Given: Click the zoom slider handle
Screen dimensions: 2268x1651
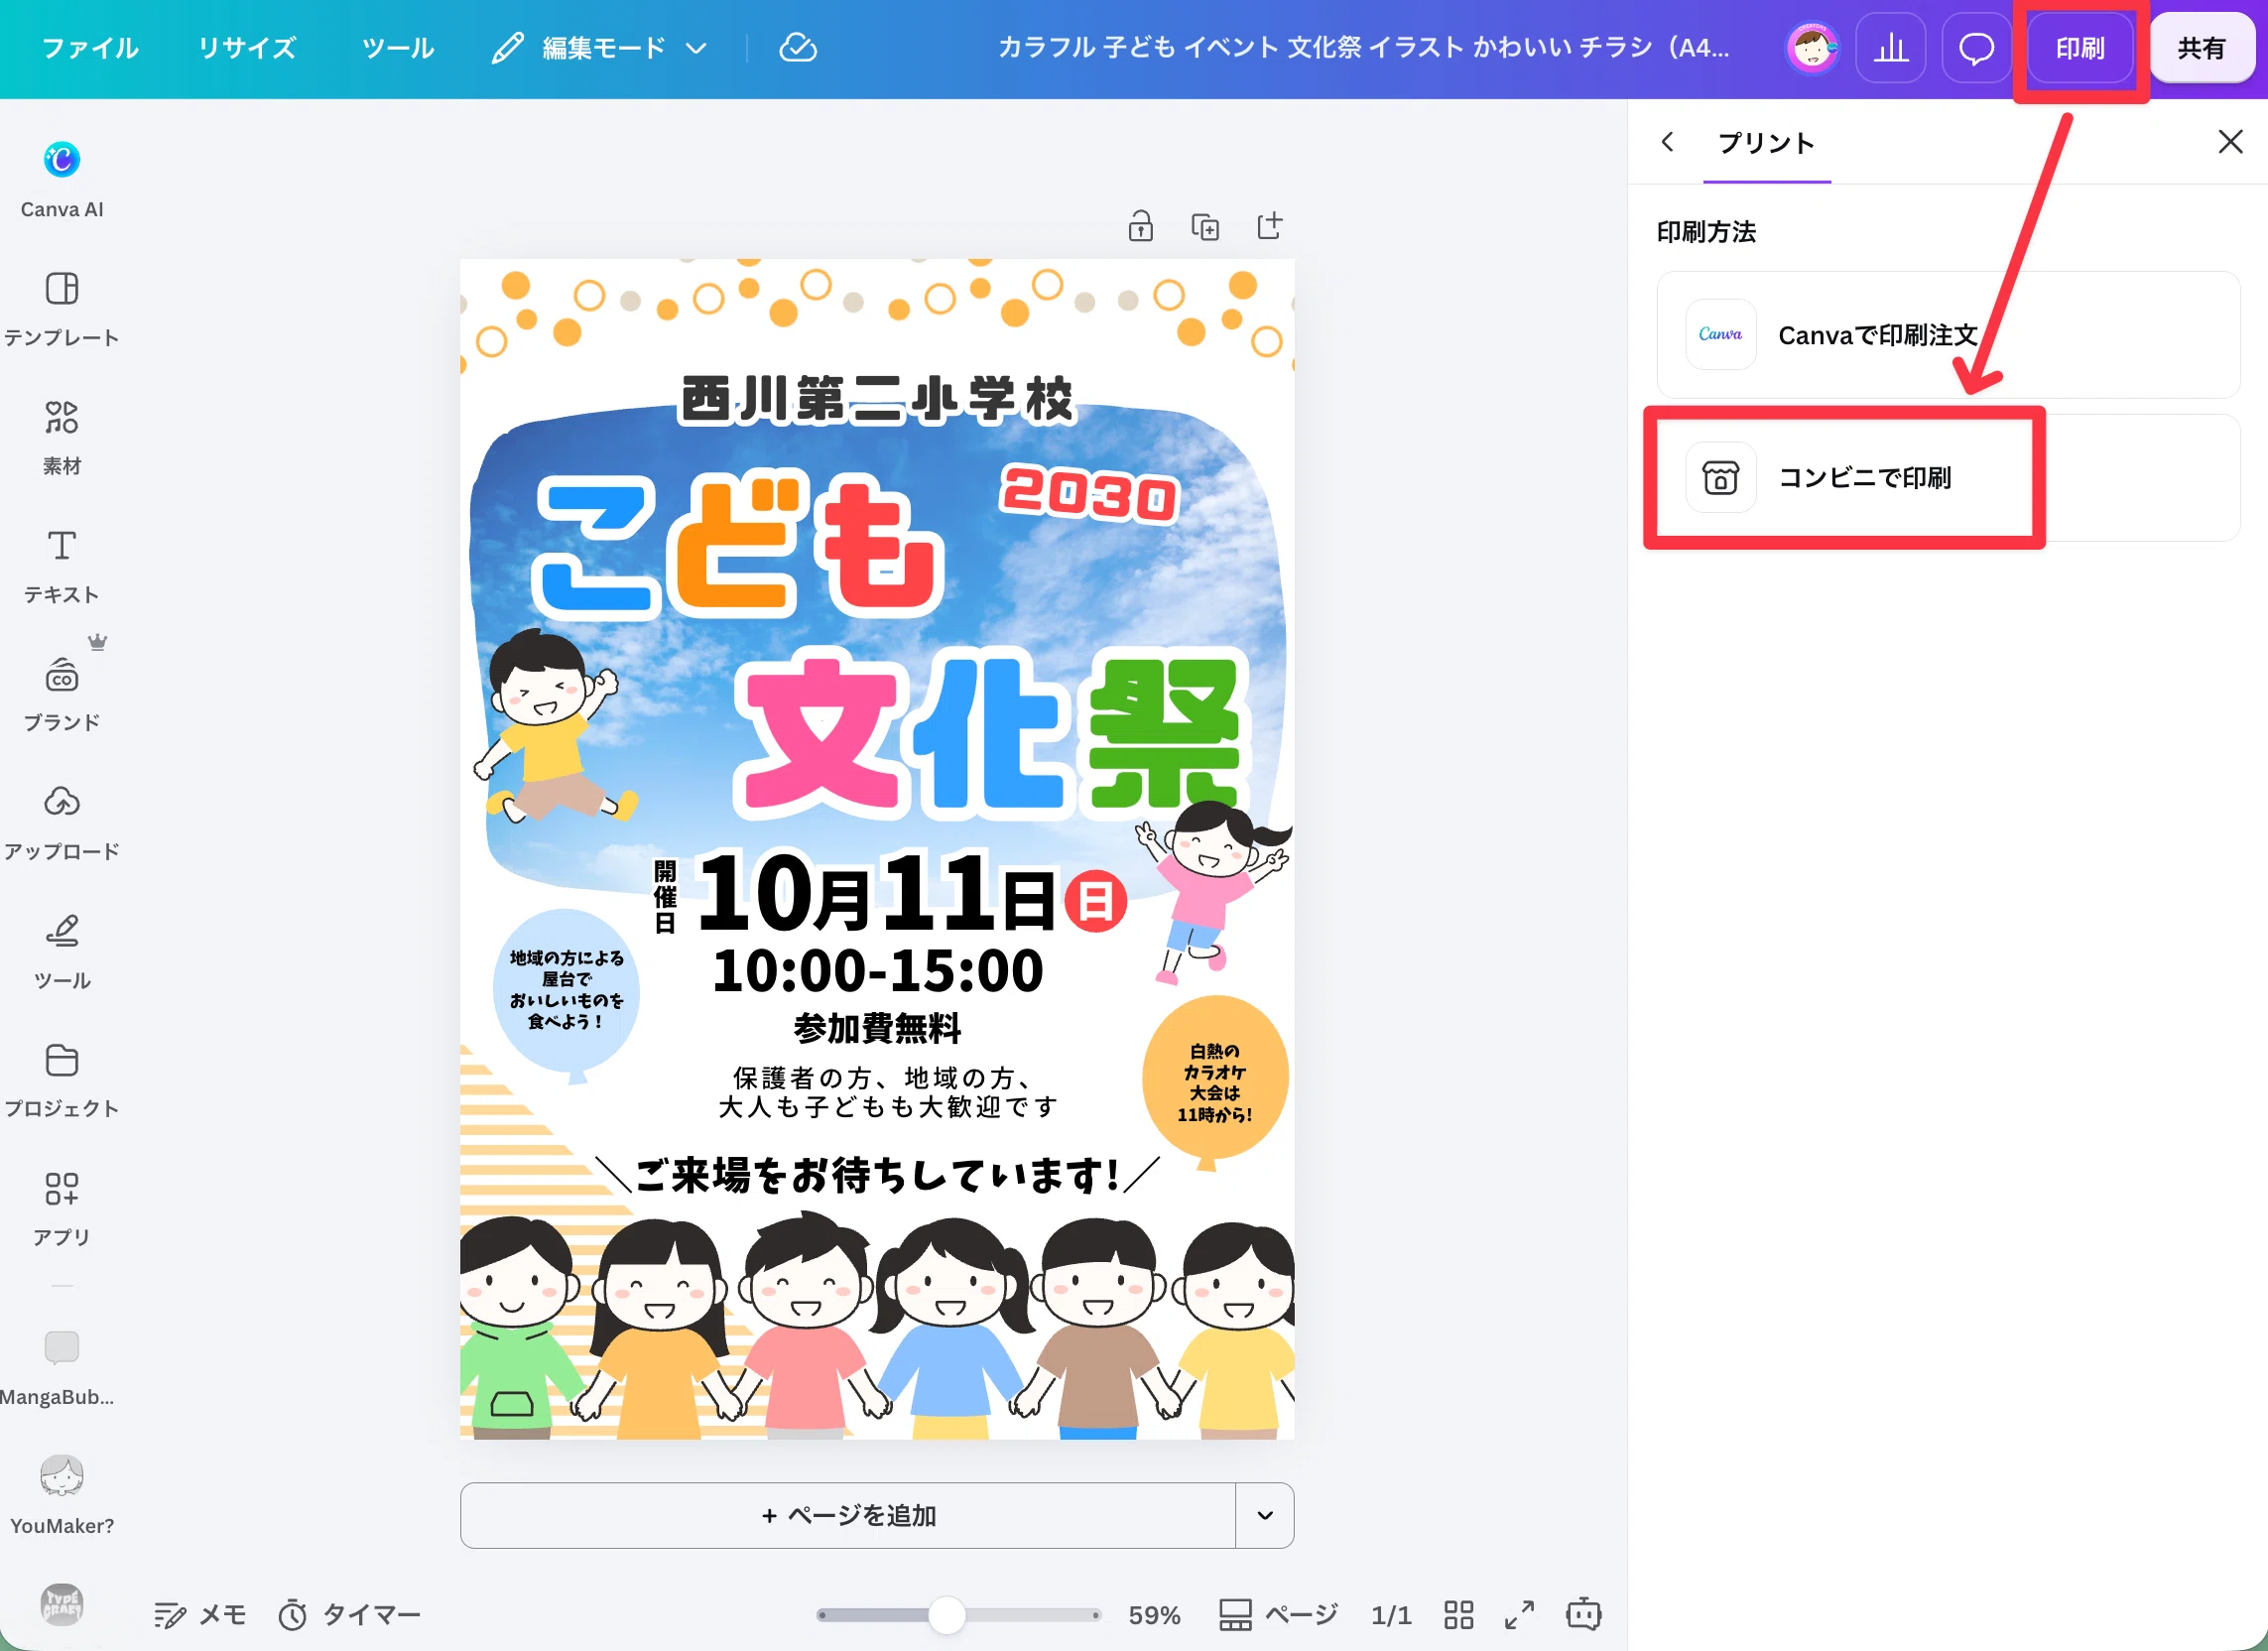Looking at the screenshot, I should pos(946,1614).
